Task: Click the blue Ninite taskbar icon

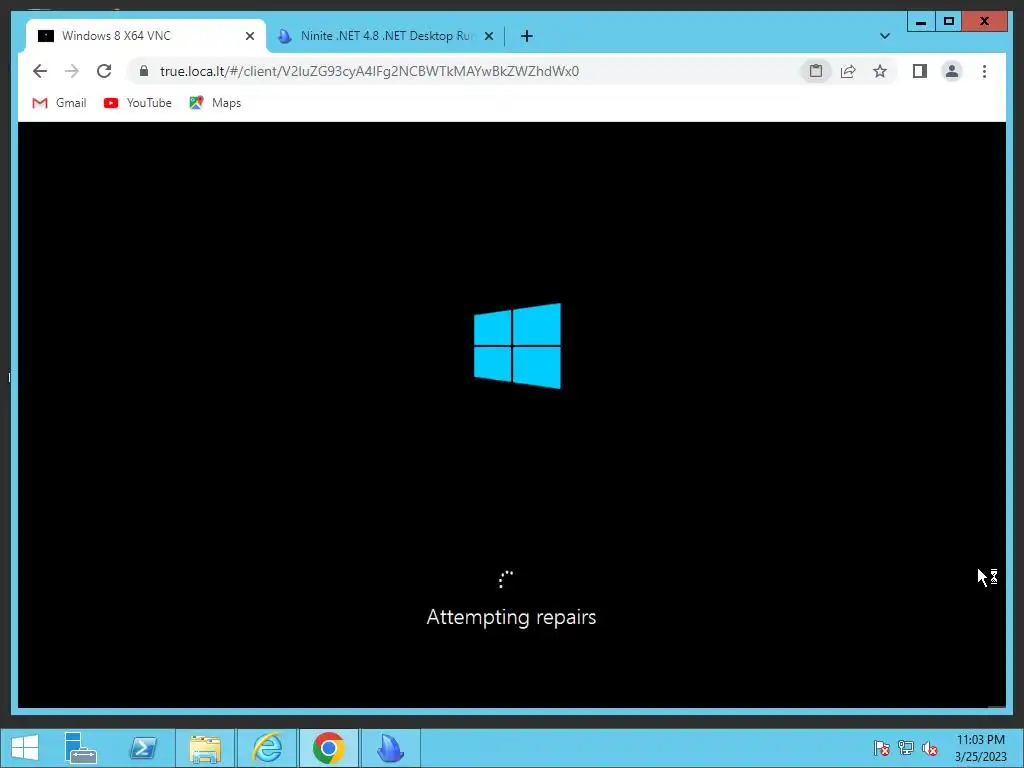Action: click(x=391, y=748)
